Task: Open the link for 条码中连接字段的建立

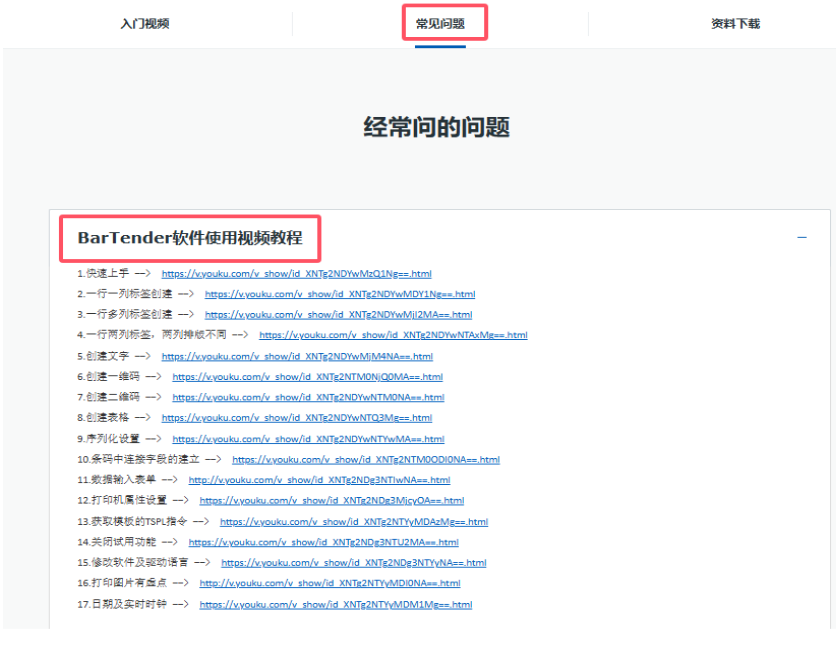Action: pyautogui.click(x=366, y=460)
